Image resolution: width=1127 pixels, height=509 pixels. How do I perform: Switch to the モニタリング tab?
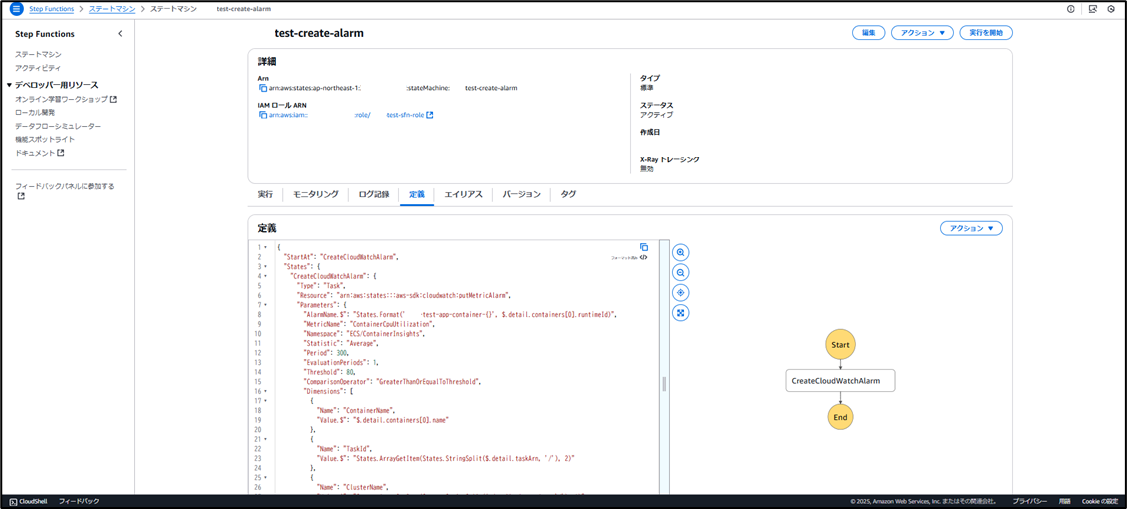point(316,194)
